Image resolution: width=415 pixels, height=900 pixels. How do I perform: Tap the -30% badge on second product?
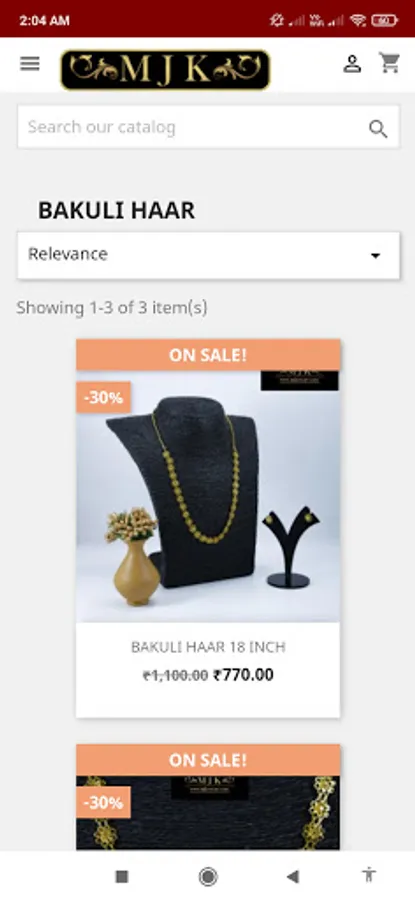(103, 802)
